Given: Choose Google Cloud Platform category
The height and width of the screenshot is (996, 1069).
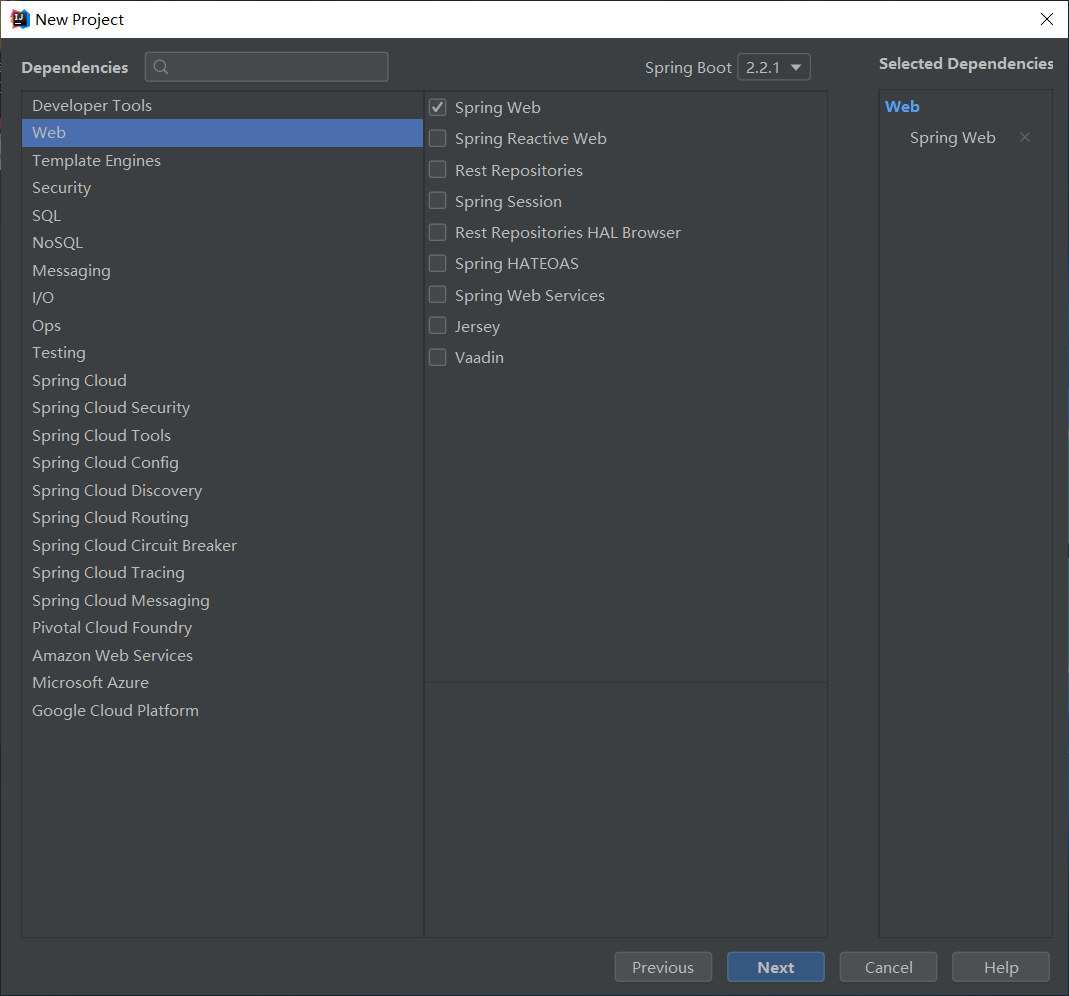Looking at the screenshot, I should point(222,710).
